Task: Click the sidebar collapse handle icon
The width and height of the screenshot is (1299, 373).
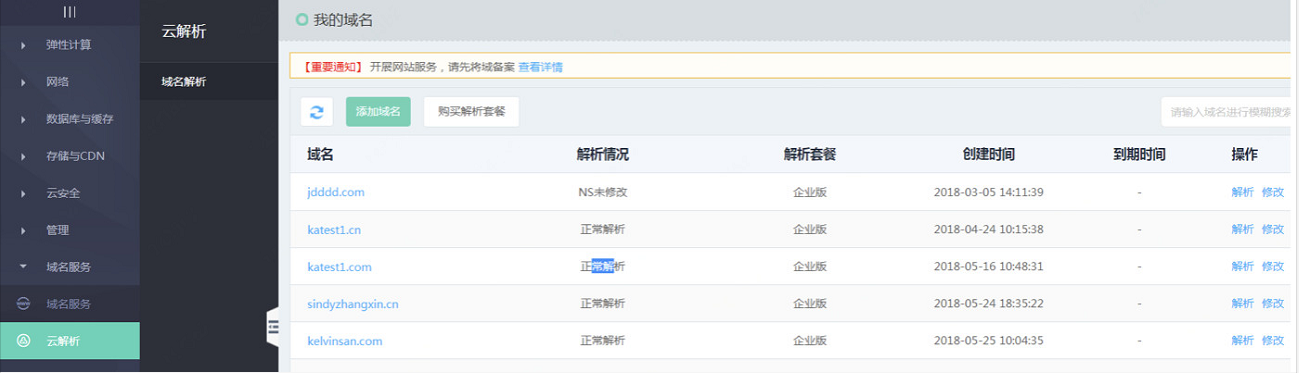Action: (x=272, y=326)
